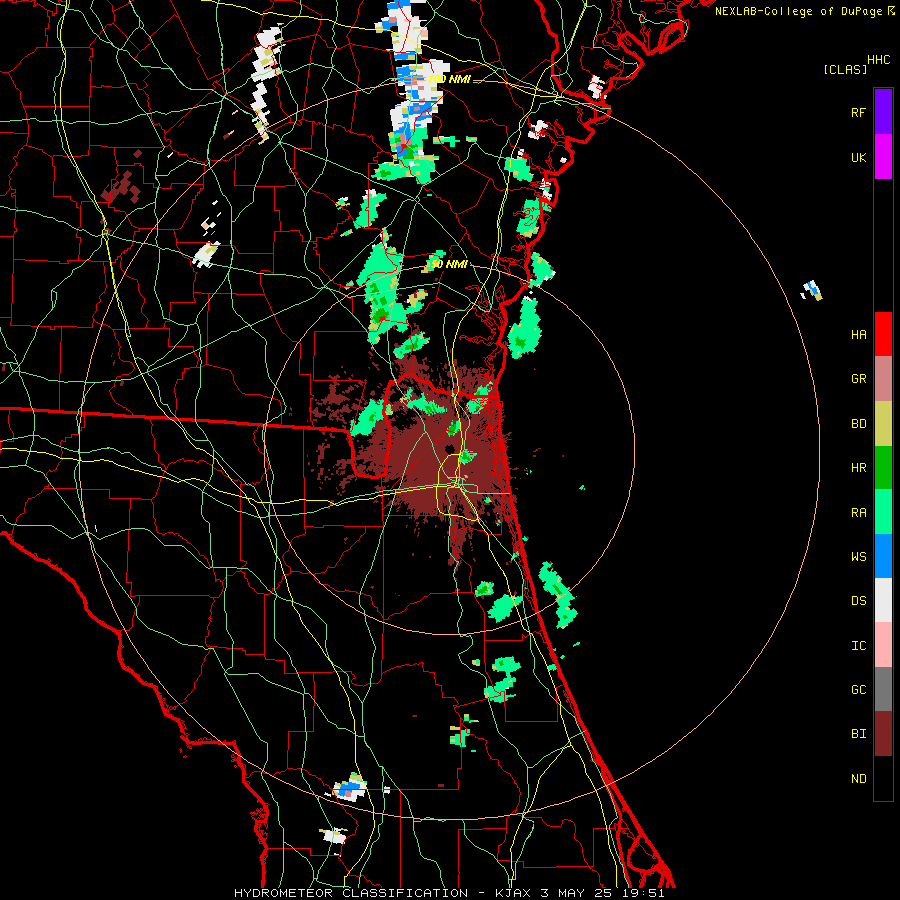The width and height of the screenshot is (900, 900).
Task: Click the 'HHC' product label
Action: 878,60
